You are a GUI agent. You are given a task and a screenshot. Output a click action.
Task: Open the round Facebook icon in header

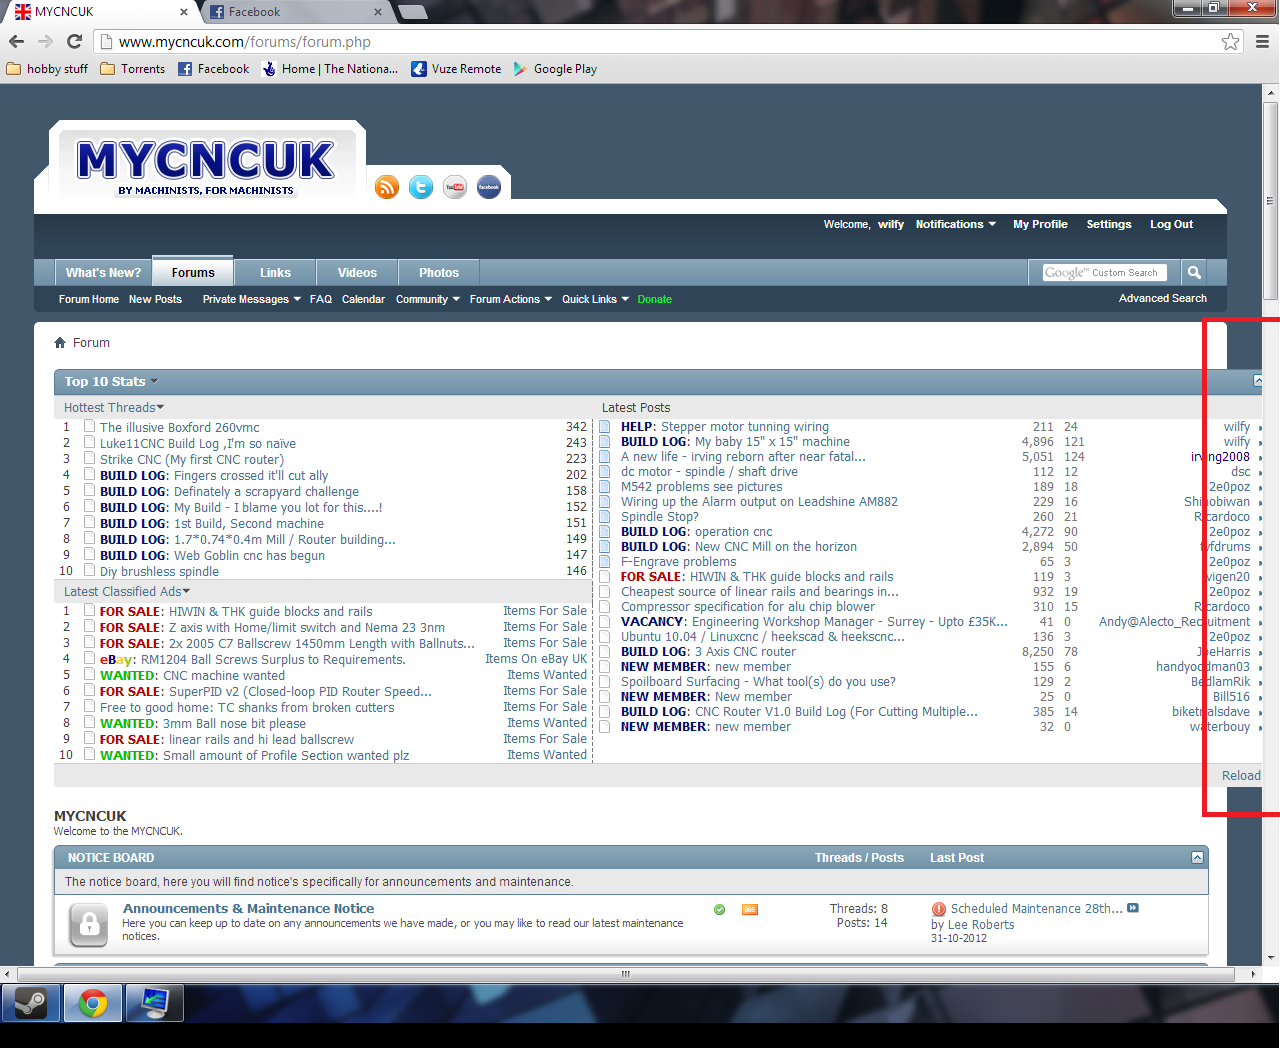point(489,187)
